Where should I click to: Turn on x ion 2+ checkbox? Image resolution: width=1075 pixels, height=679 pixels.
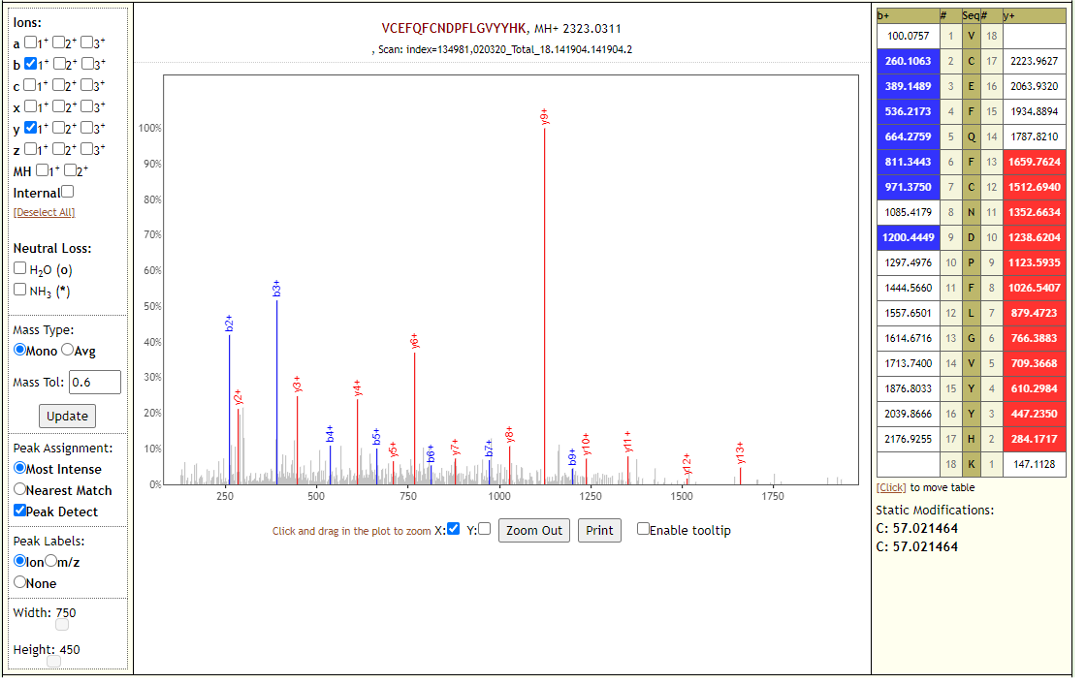click(x=59, y=106)
